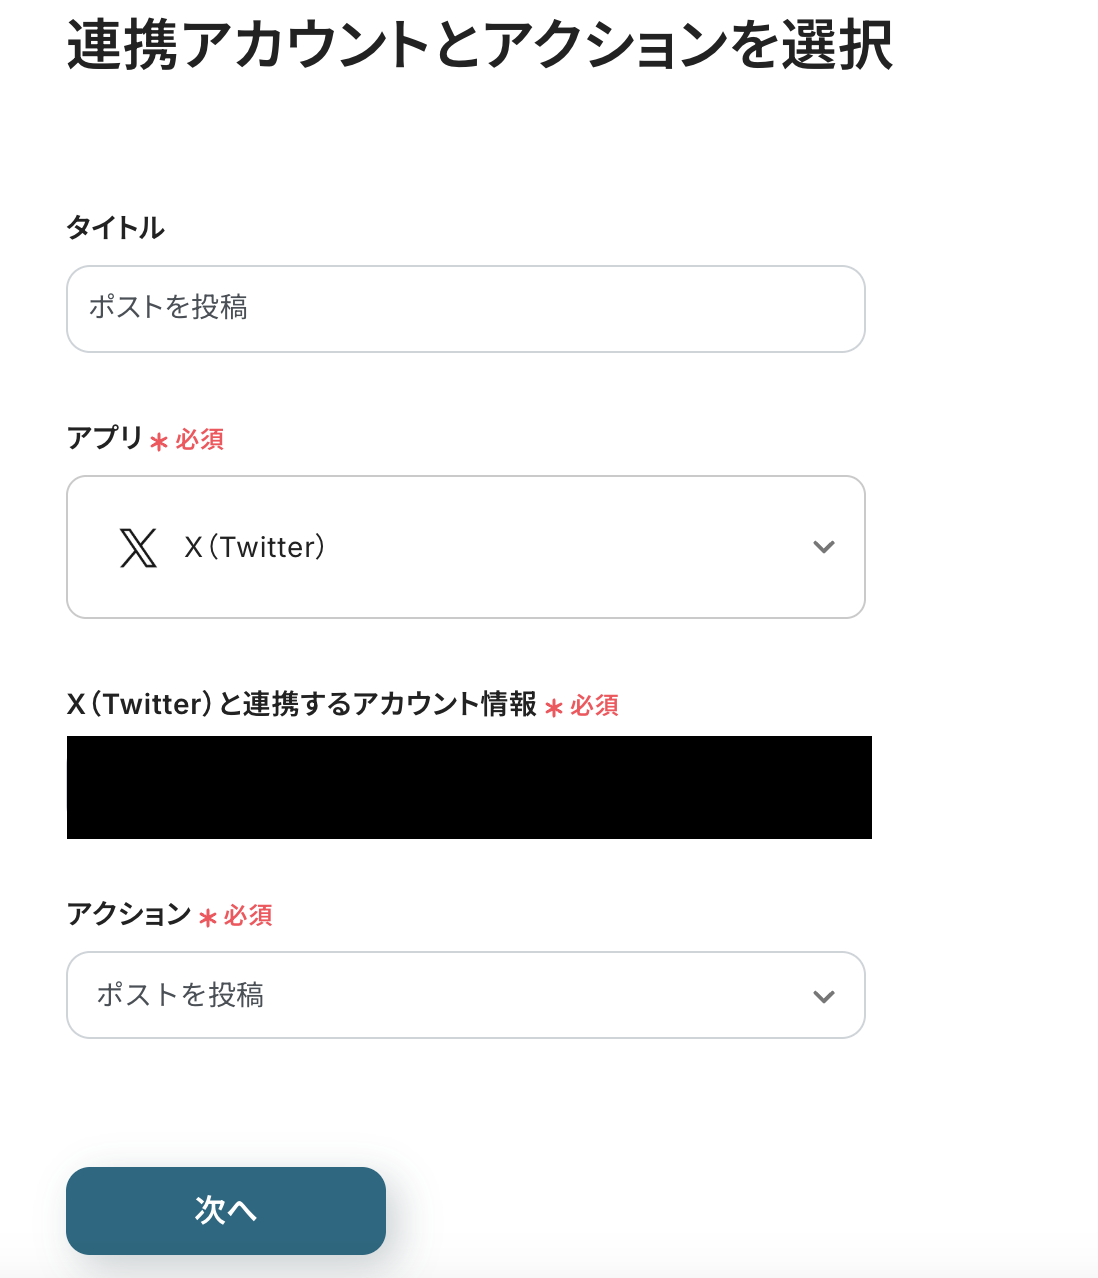Screen dimensions: 1098x1278
Task: Click the 連携アカウントとアクションを選択 heading
Action: (480, 45)
